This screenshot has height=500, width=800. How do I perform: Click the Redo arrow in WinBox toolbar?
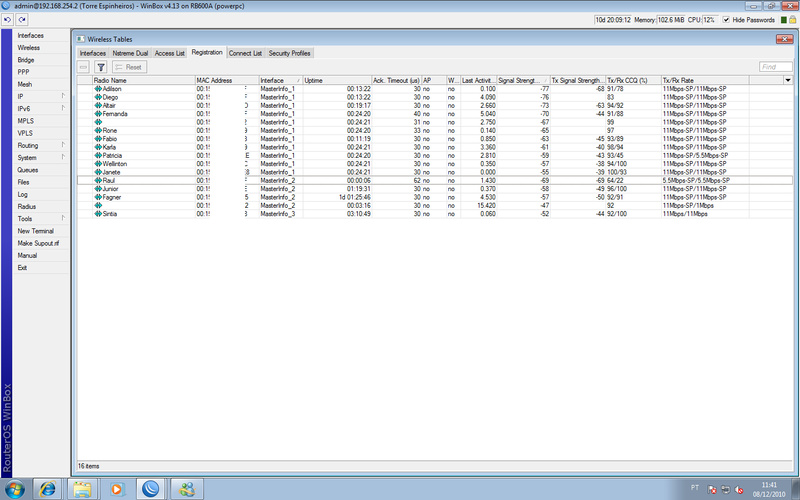click(21, 20)
